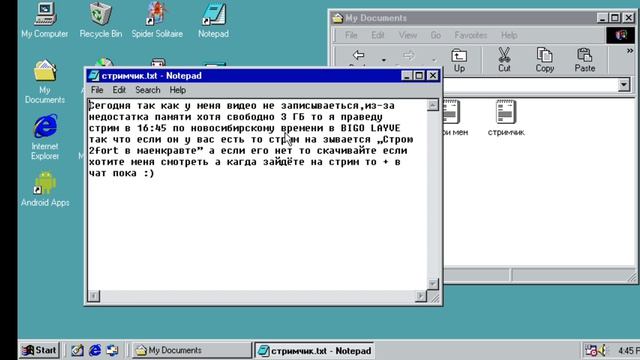Open My Documents Edit menu
Viewport: 640px width, 360px height.
pos(378,35)
